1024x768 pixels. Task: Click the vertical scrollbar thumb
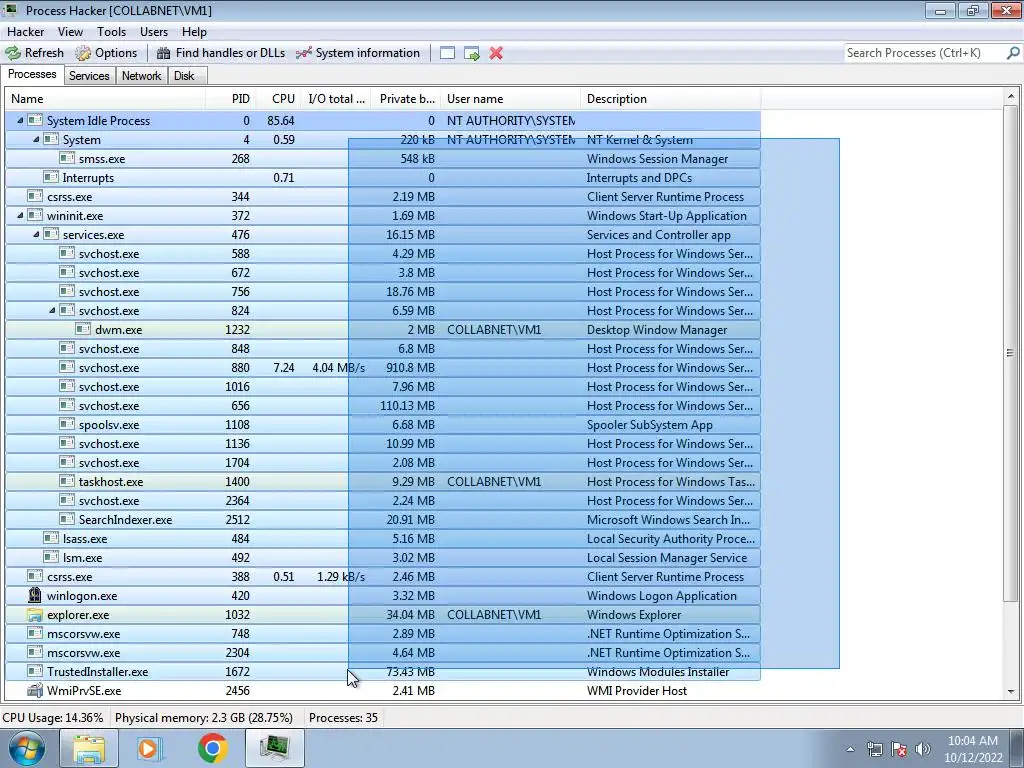click(x=1010, y=353)
